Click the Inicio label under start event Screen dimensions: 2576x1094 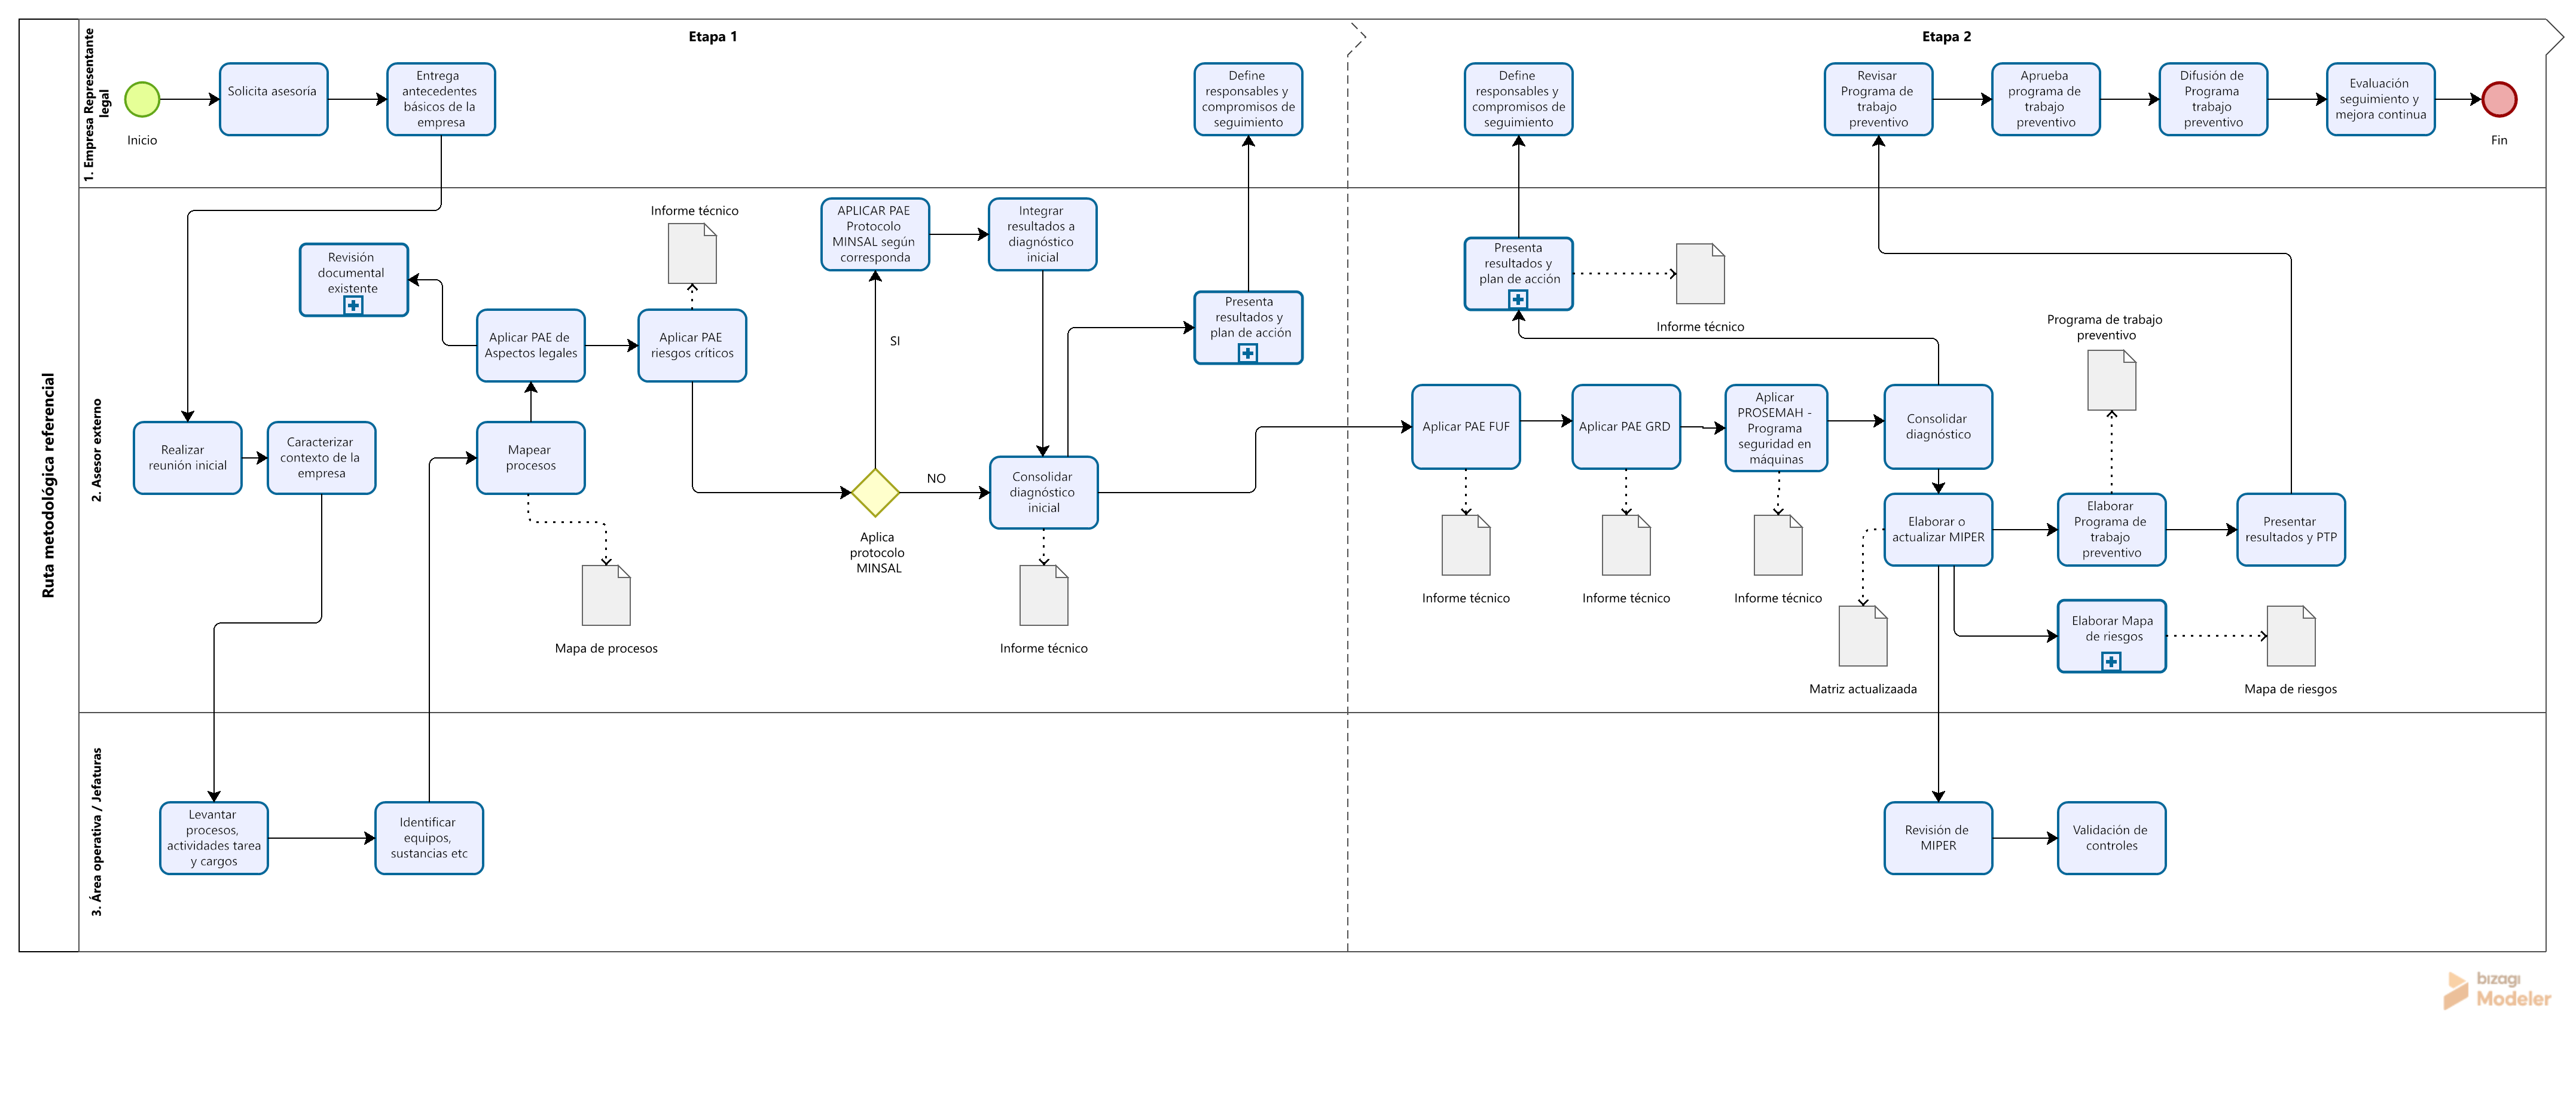click(x=142, y=140)
